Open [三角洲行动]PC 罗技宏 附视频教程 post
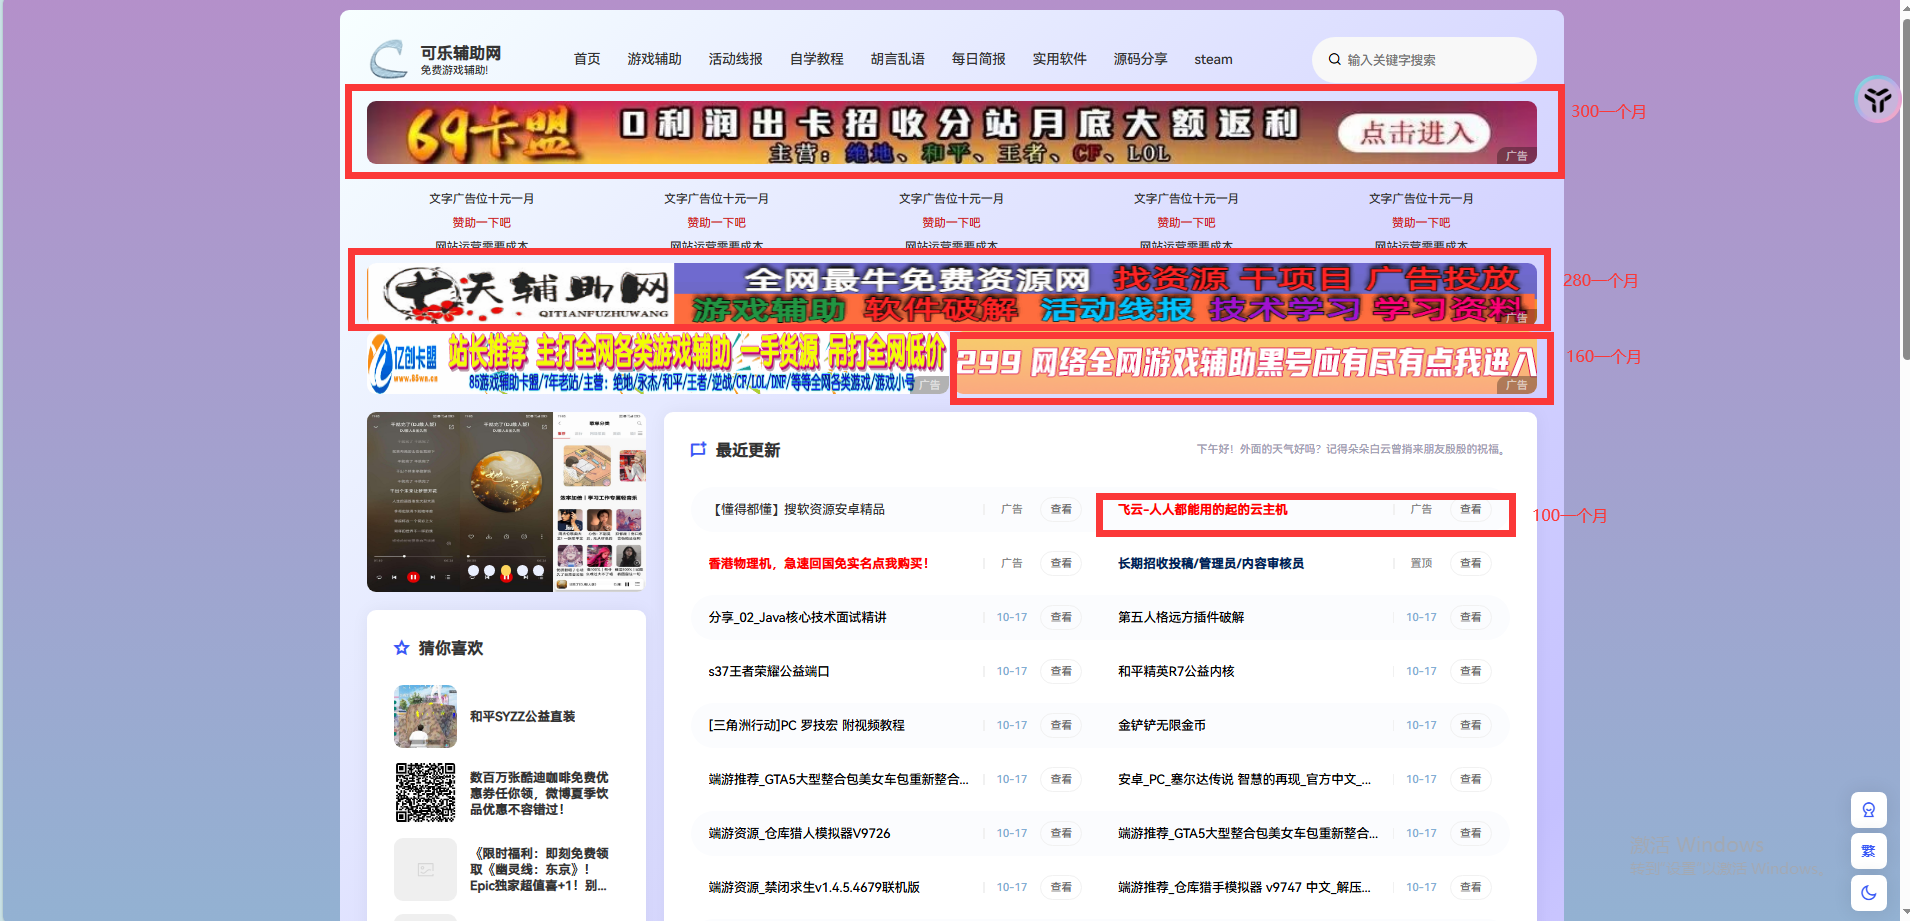1910x921 pixels. pos(806,725)
